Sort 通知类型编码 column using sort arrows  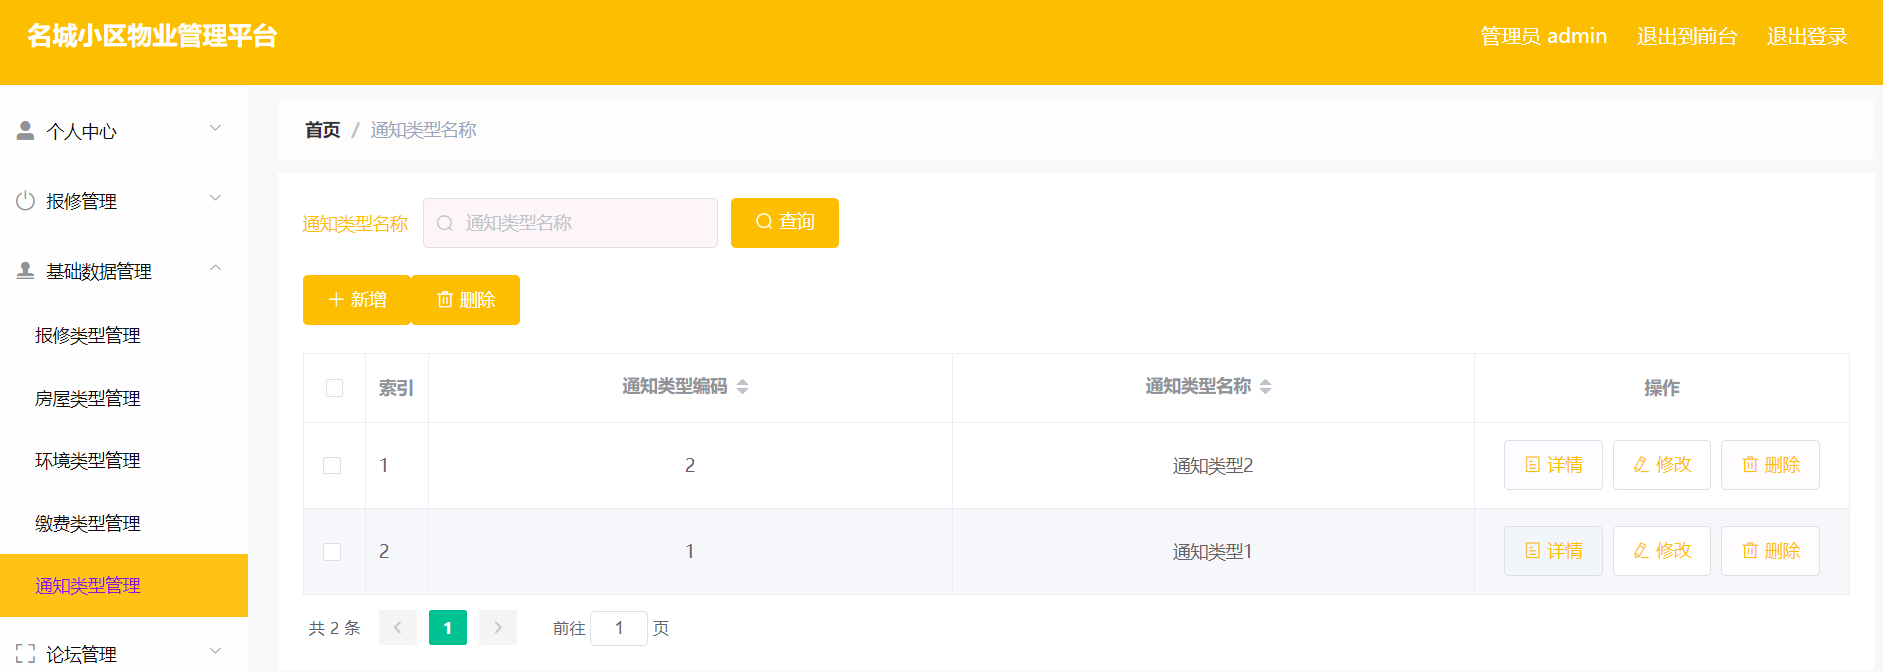(742, 387)
